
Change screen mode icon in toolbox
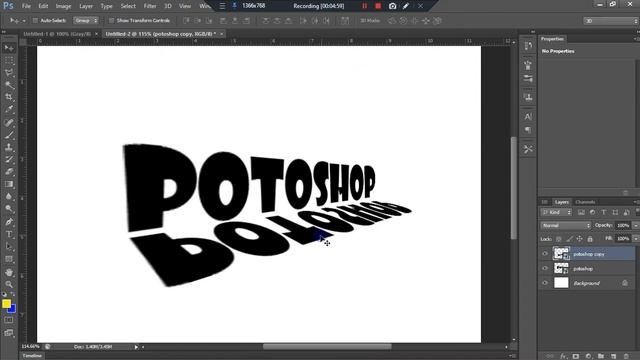[x=9, y=333]
